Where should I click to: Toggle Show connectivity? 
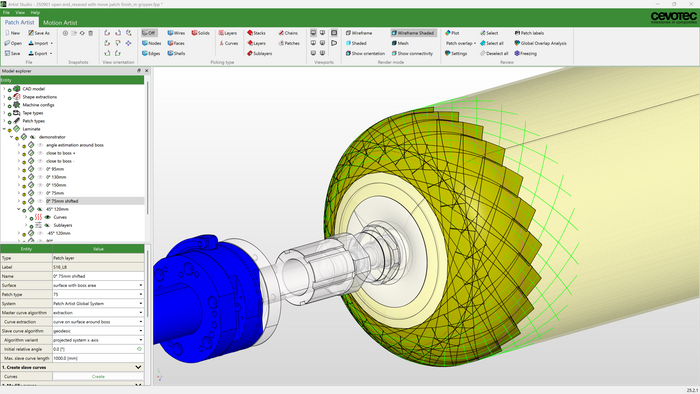coord(412,54)
